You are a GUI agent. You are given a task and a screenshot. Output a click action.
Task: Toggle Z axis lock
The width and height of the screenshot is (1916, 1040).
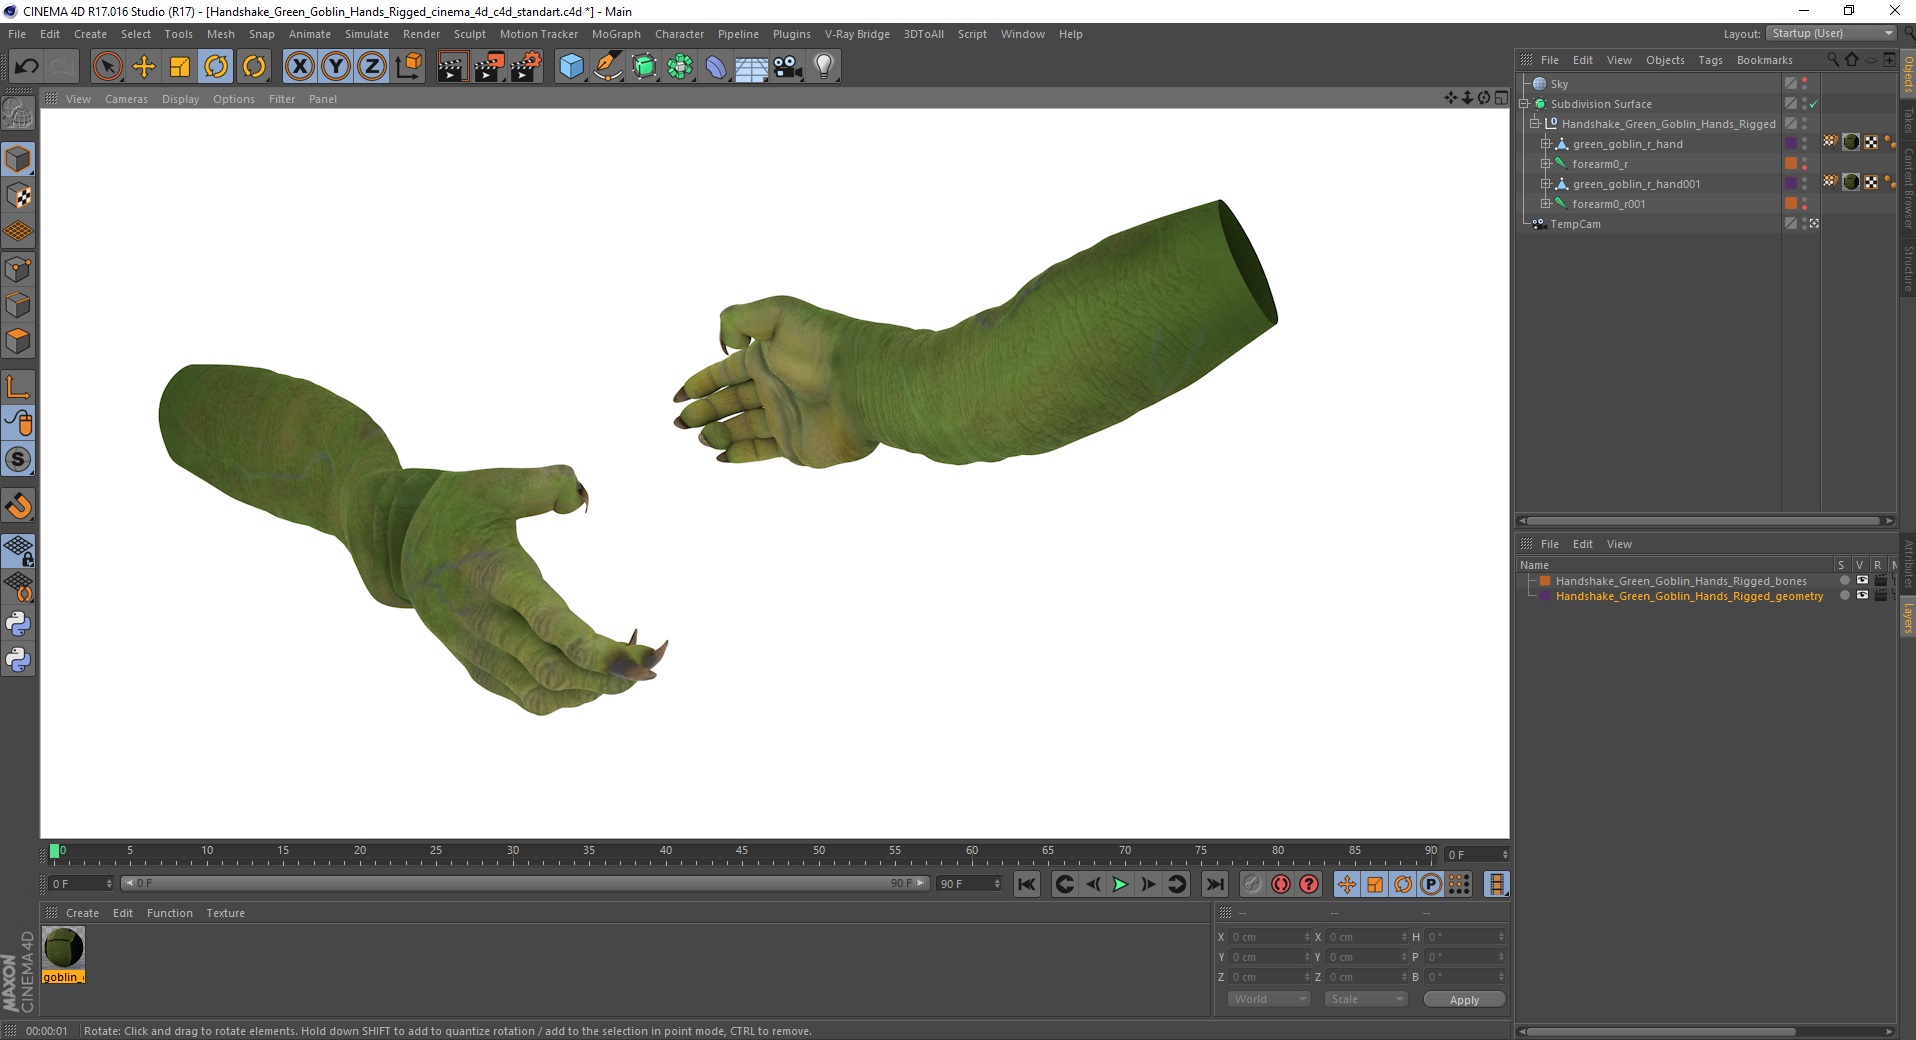372,67
